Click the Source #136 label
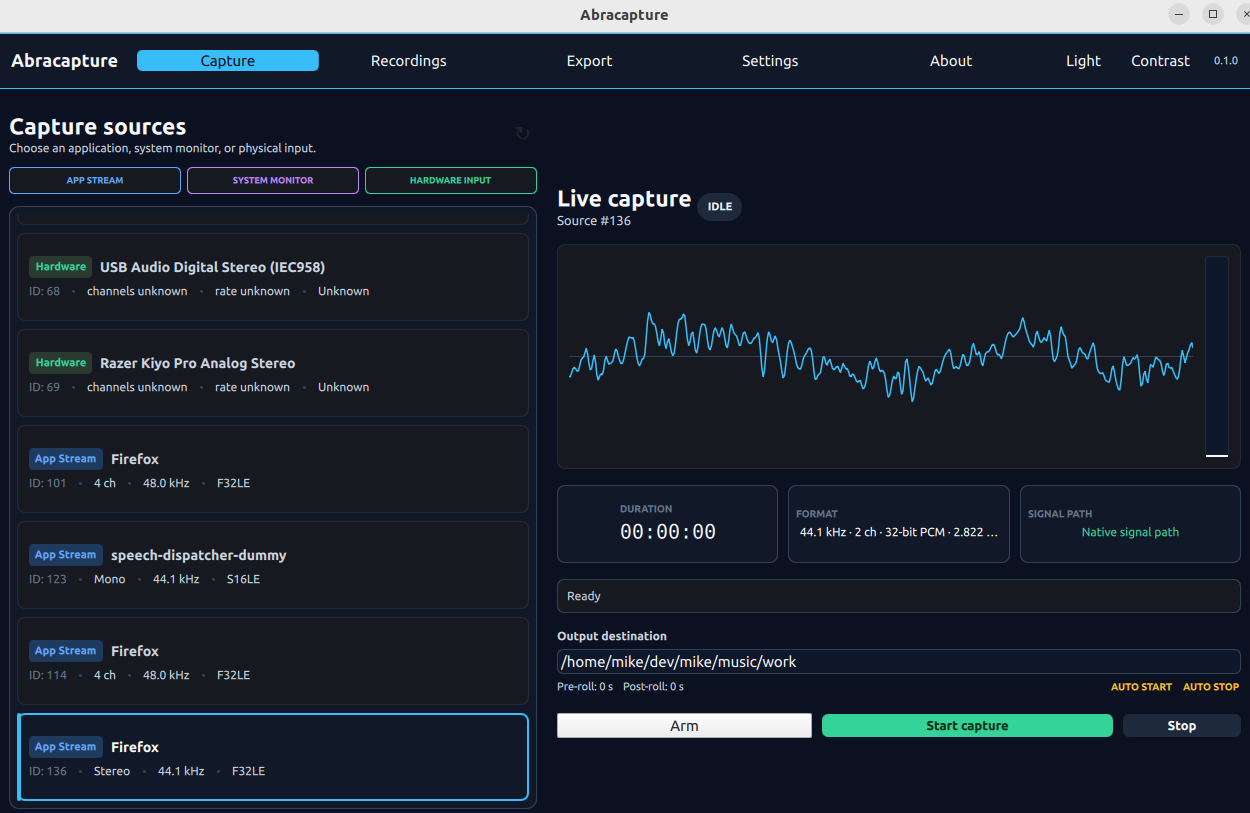This screenshot has width=1250, height=813. tap(594, 221)
